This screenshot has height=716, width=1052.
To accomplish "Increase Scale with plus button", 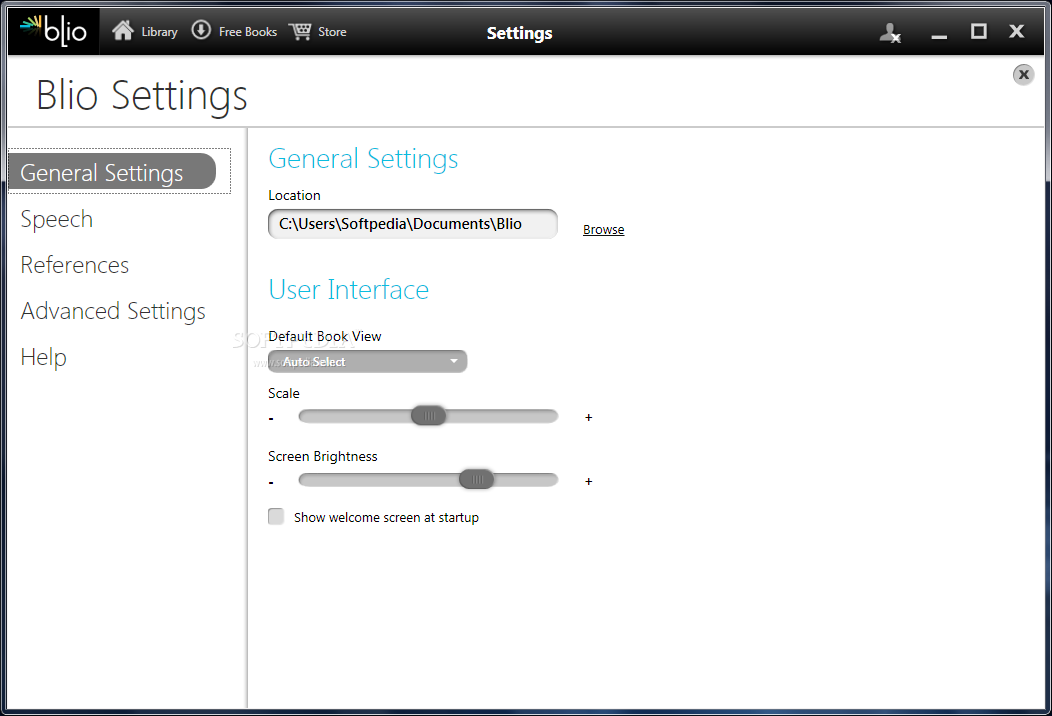I will [588, 417].
